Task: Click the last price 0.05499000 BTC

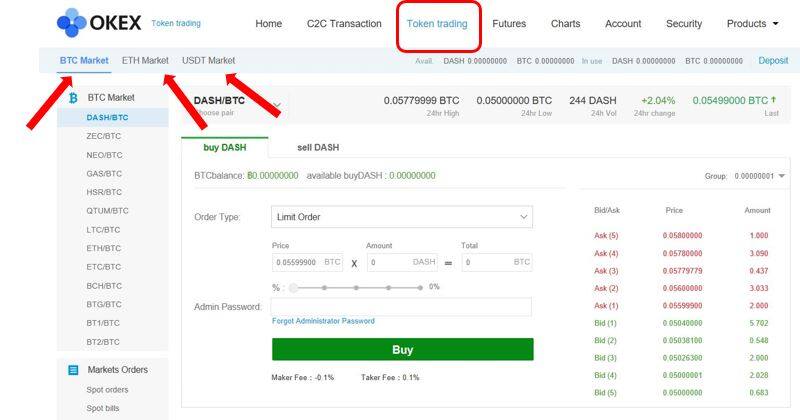Action: click(730, 101)
